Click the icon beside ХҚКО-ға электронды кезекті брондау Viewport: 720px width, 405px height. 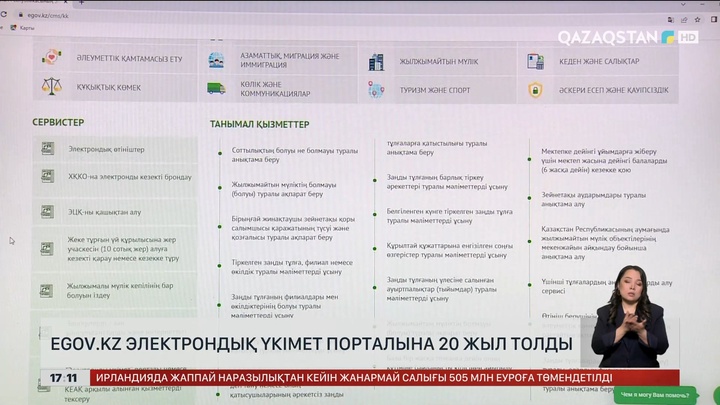point(47,176)
